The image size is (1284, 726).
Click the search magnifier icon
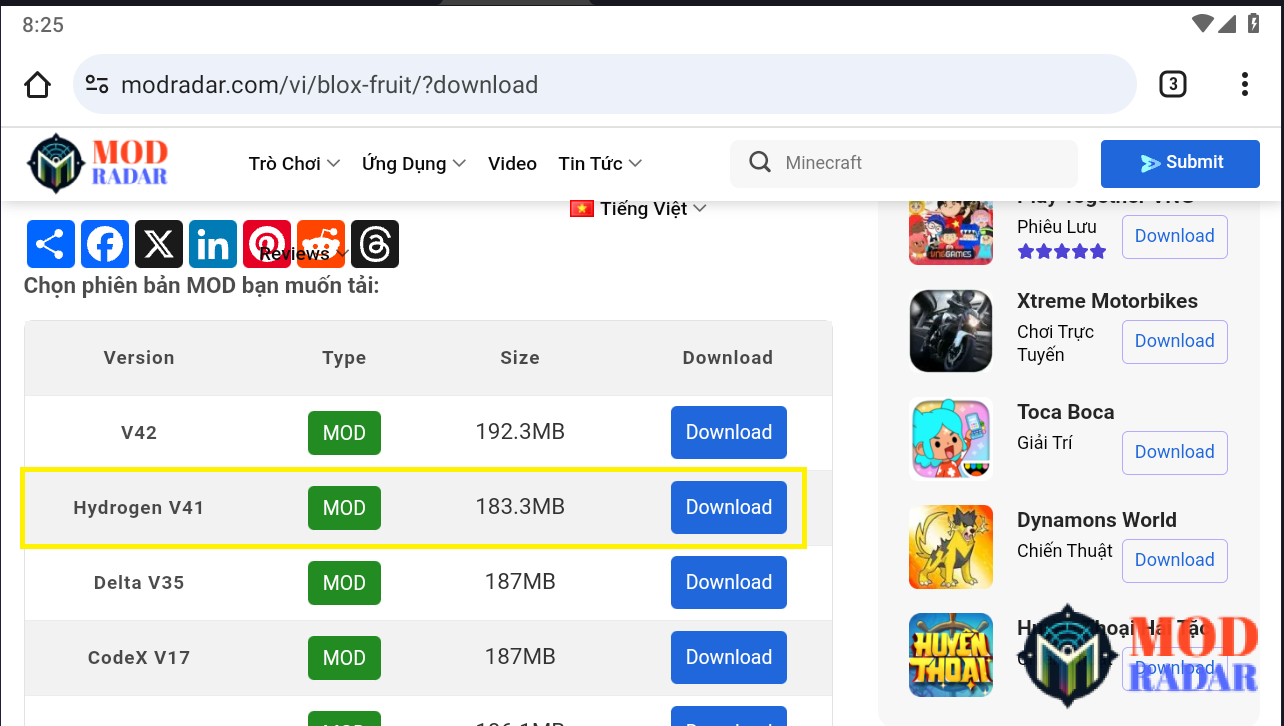pos(760,163)
